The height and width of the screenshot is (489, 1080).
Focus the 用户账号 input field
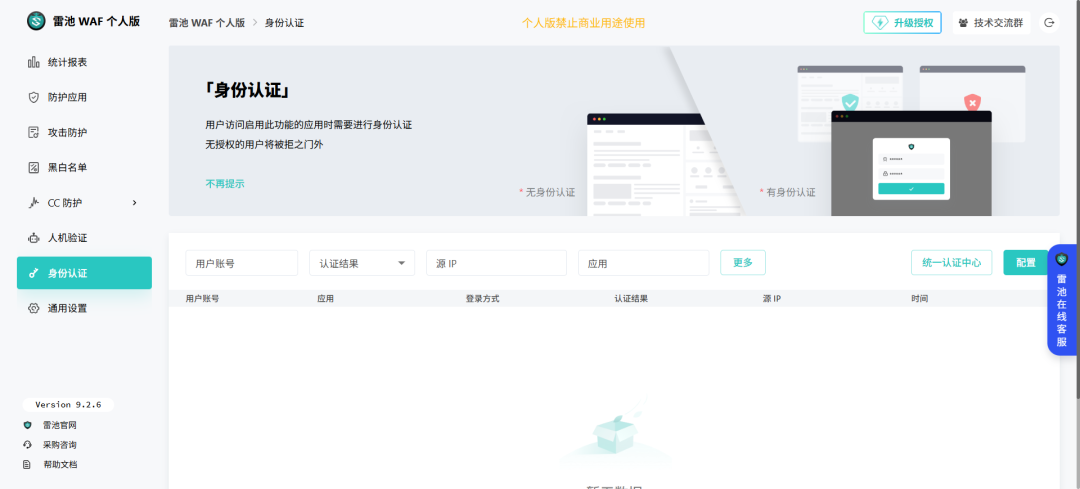[x=242, y=263]
